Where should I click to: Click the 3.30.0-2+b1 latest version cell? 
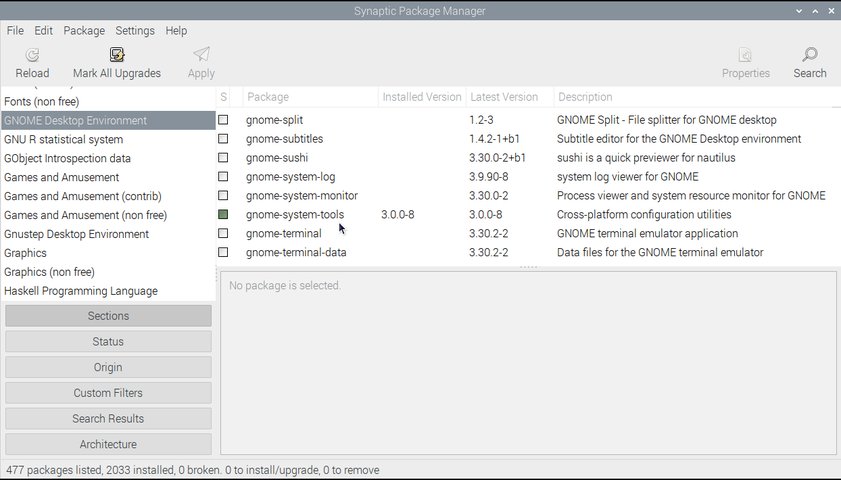(x=498, y=158)
